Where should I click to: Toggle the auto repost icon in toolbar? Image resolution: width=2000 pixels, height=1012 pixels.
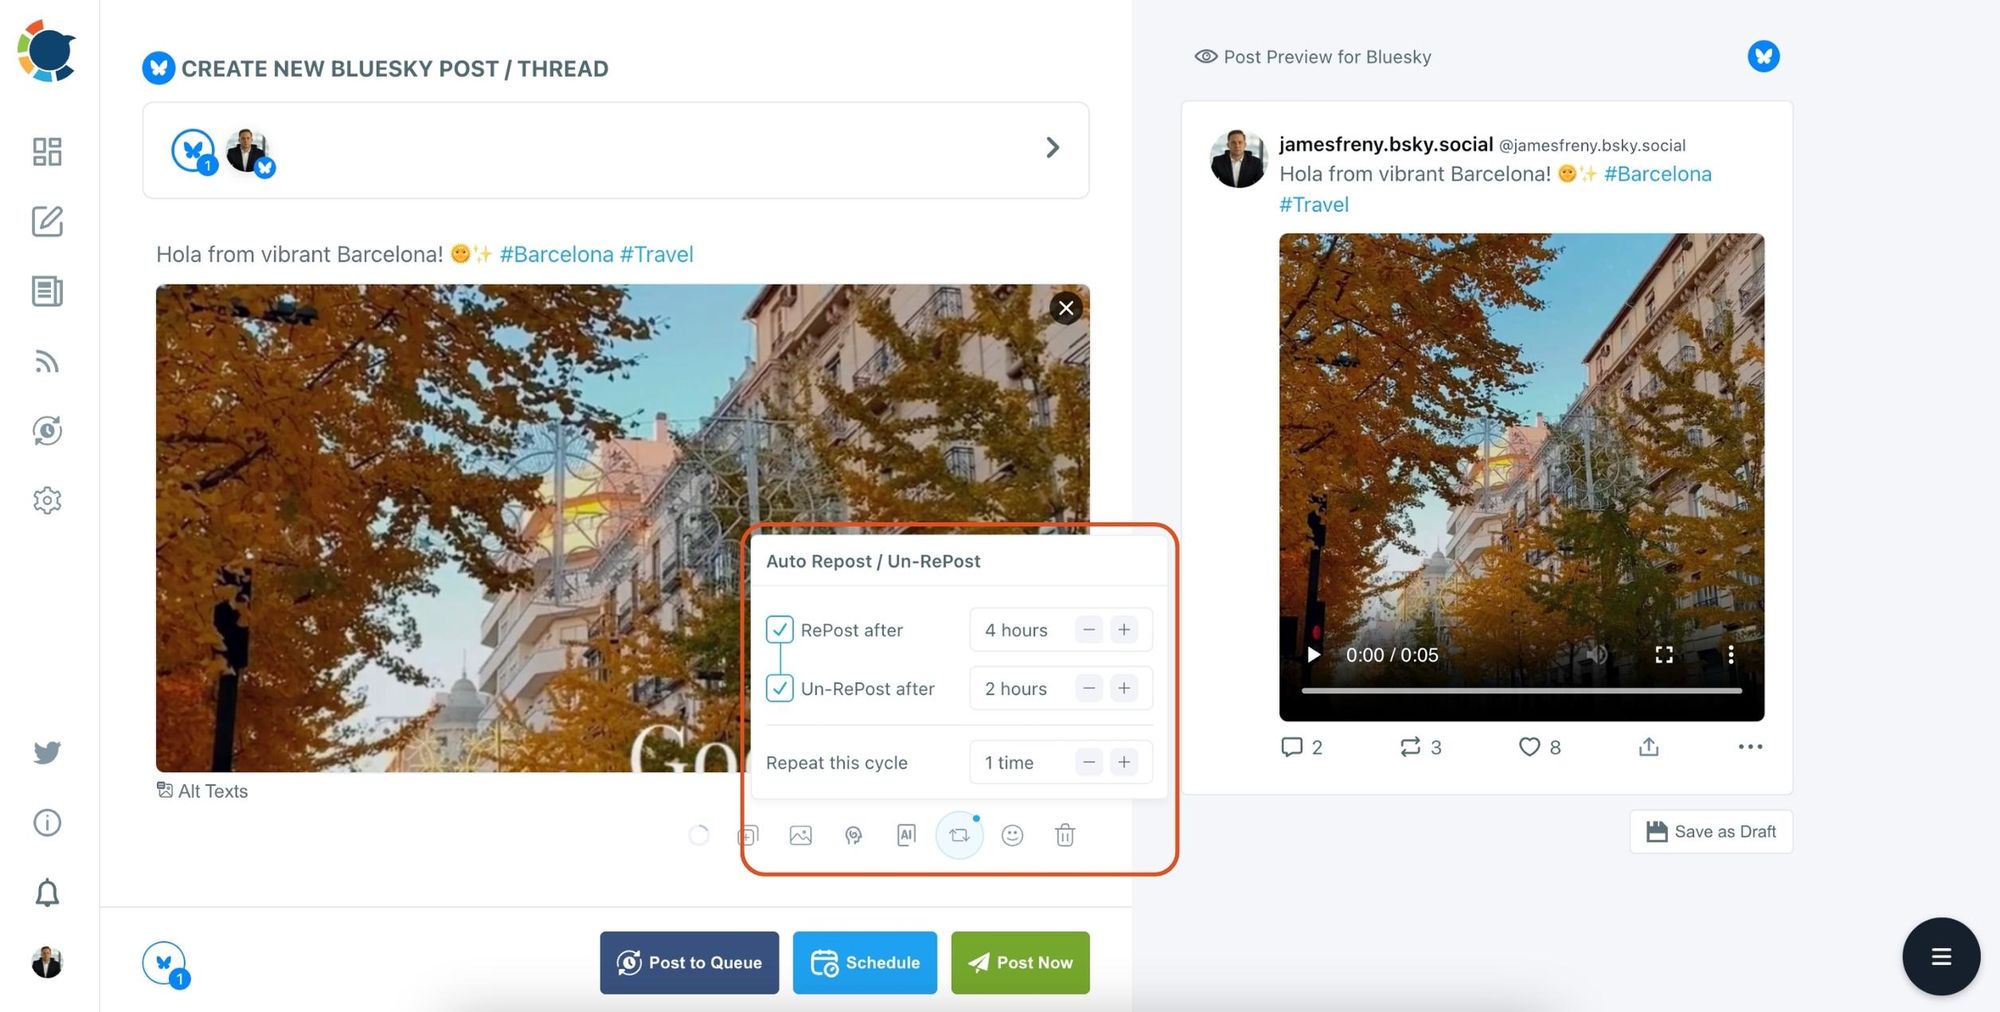click(x=959, y=835)
